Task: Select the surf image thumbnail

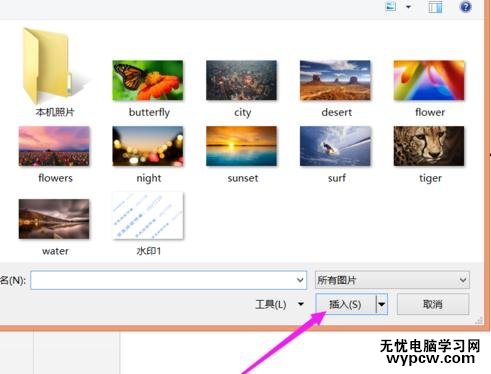Action: click(x=335, y=146)
